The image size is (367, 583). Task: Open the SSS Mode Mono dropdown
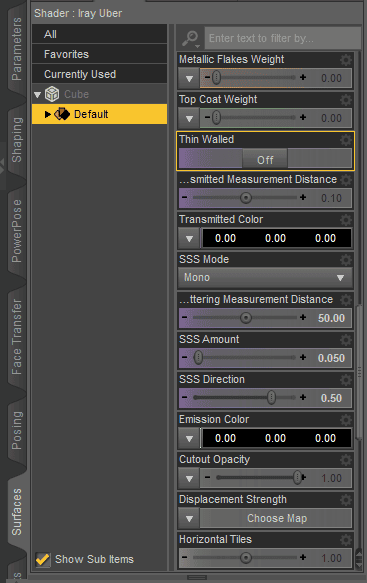click(265, 278)
